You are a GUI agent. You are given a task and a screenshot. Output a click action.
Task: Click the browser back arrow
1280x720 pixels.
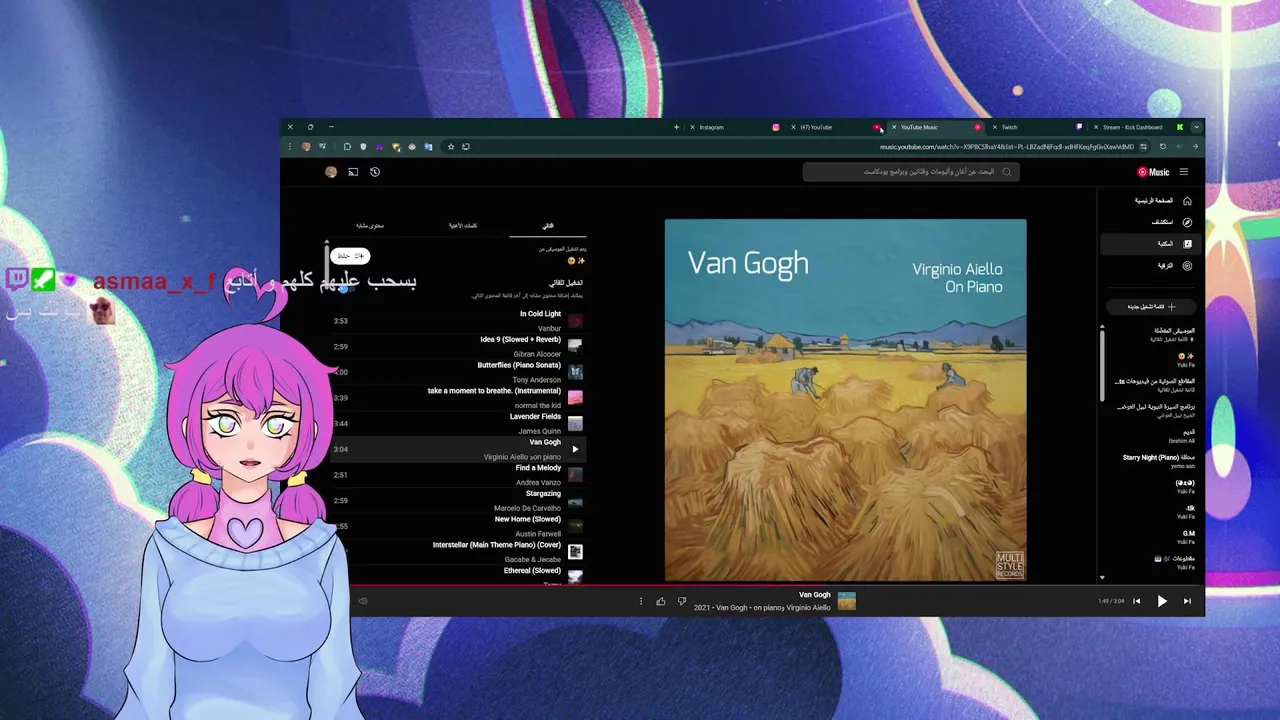(1194, 147)
